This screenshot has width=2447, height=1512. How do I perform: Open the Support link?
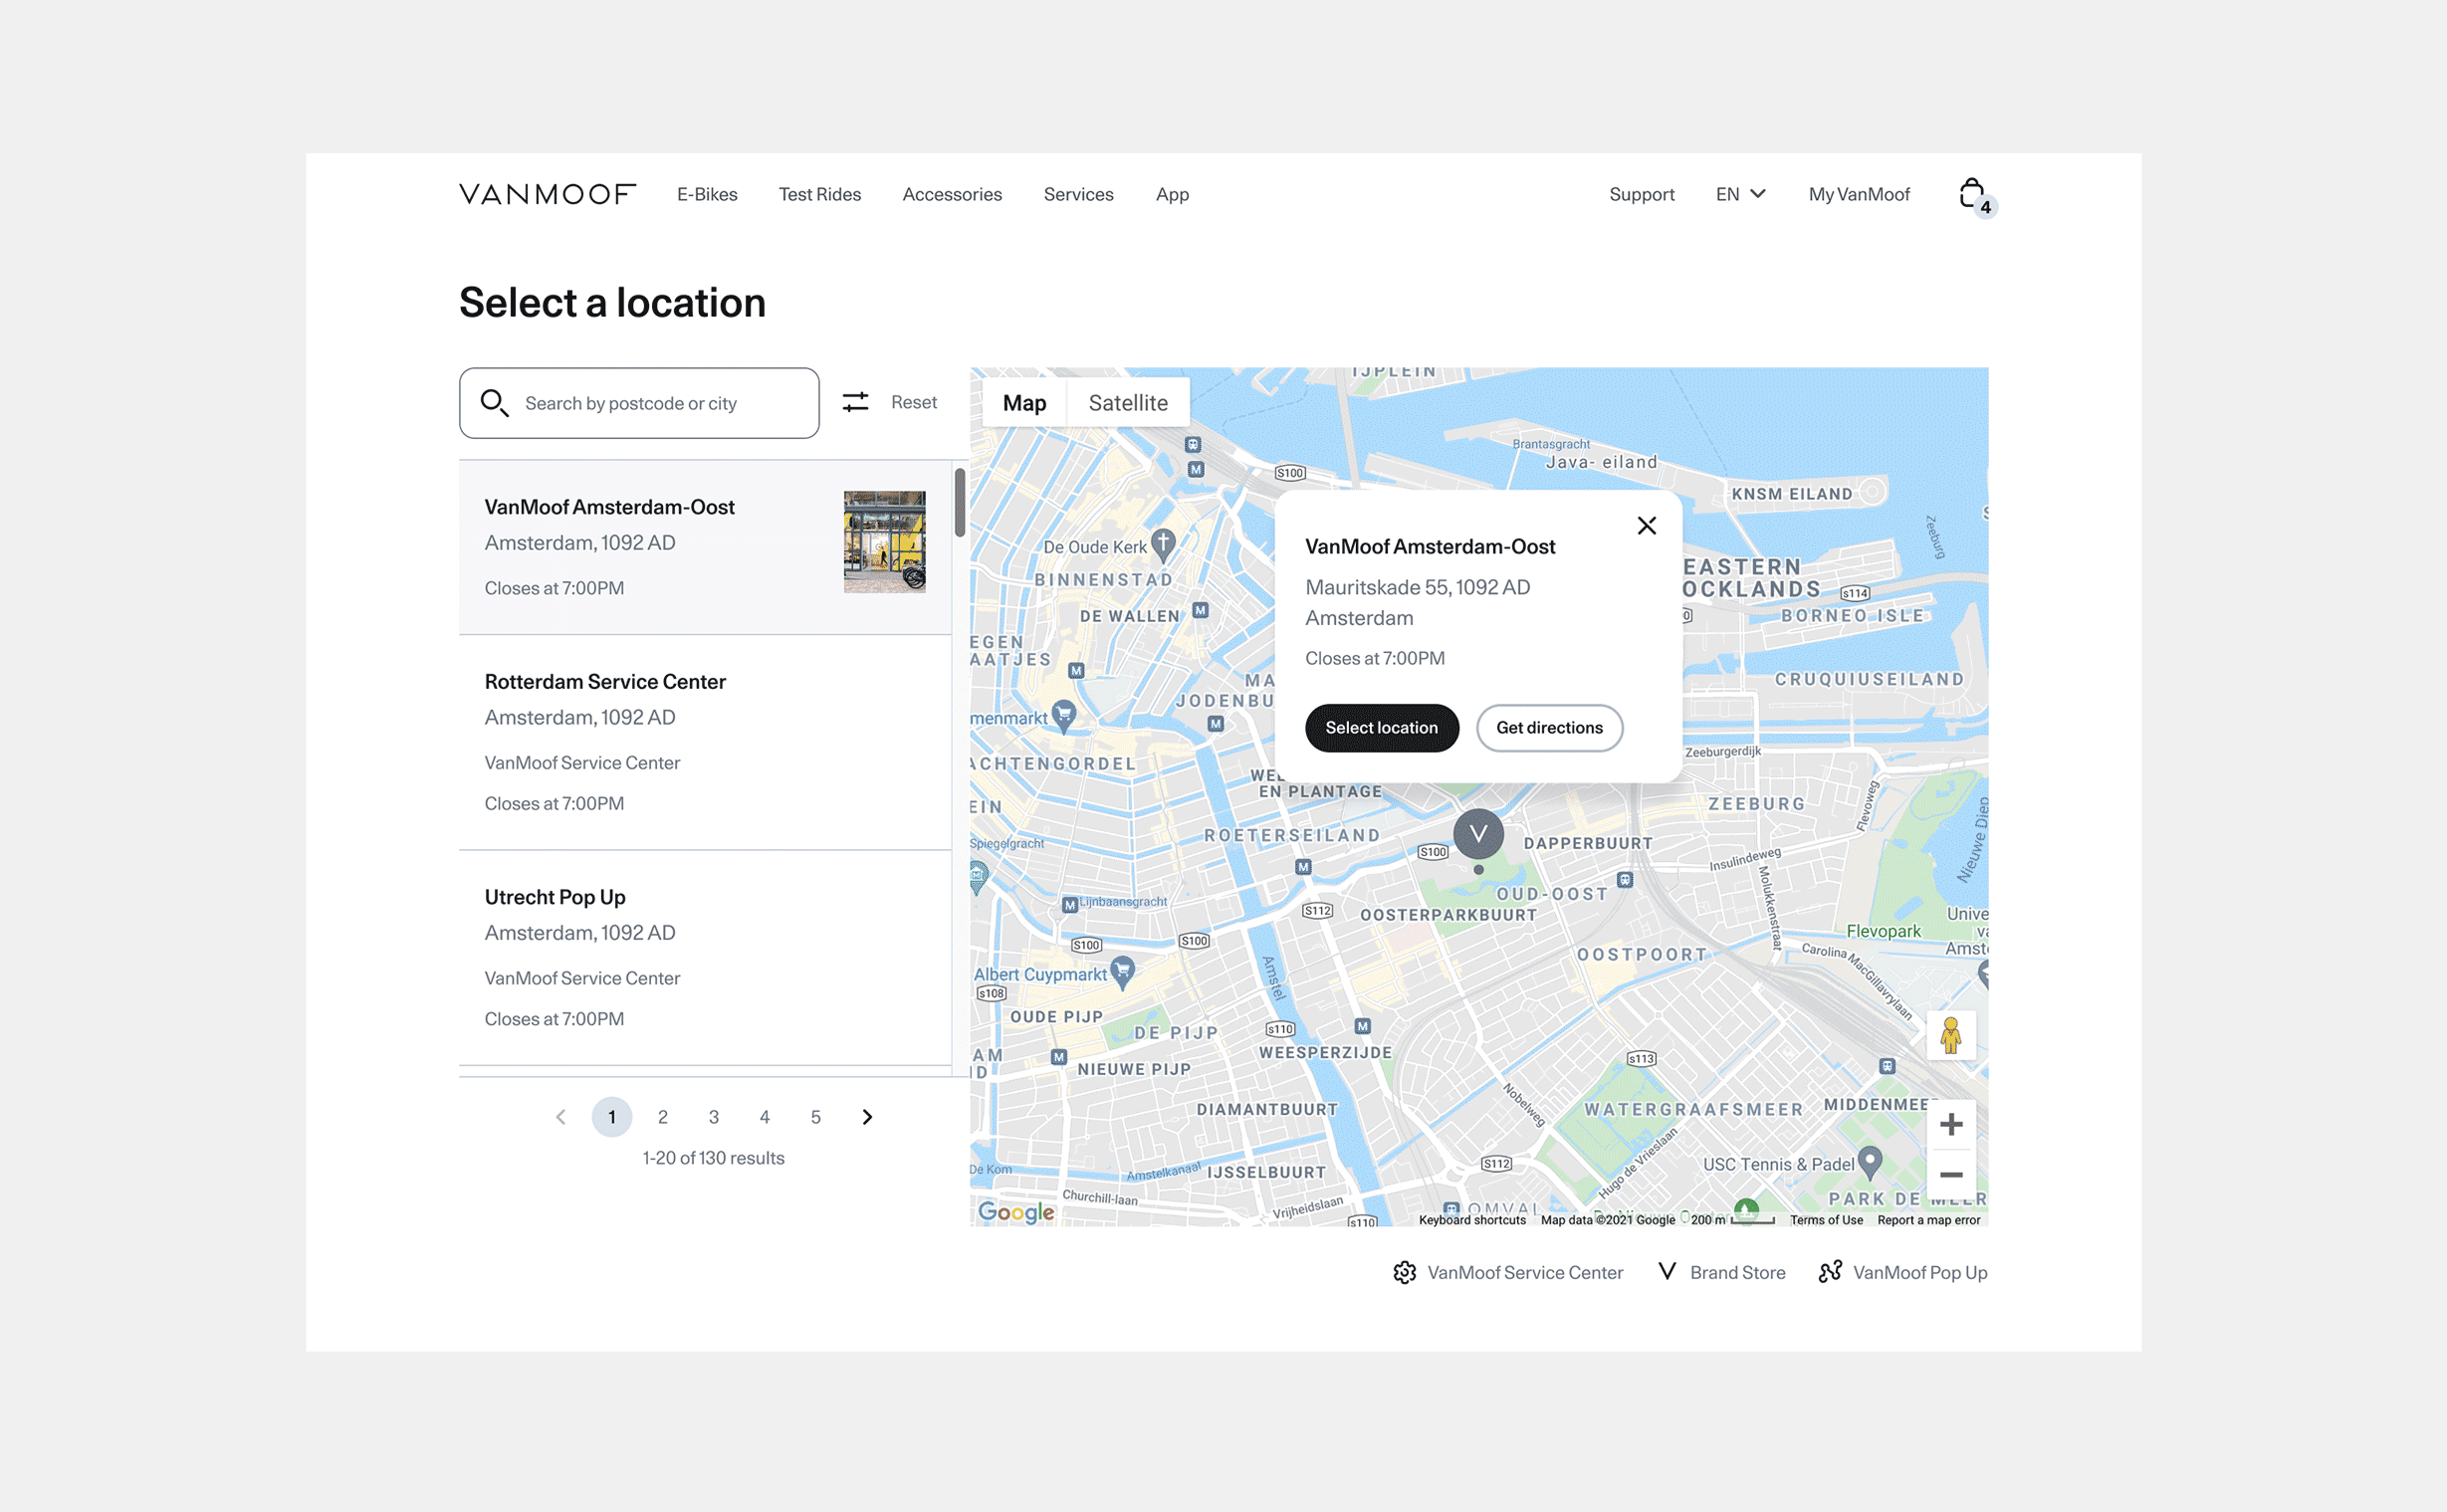click(1641, 194)
